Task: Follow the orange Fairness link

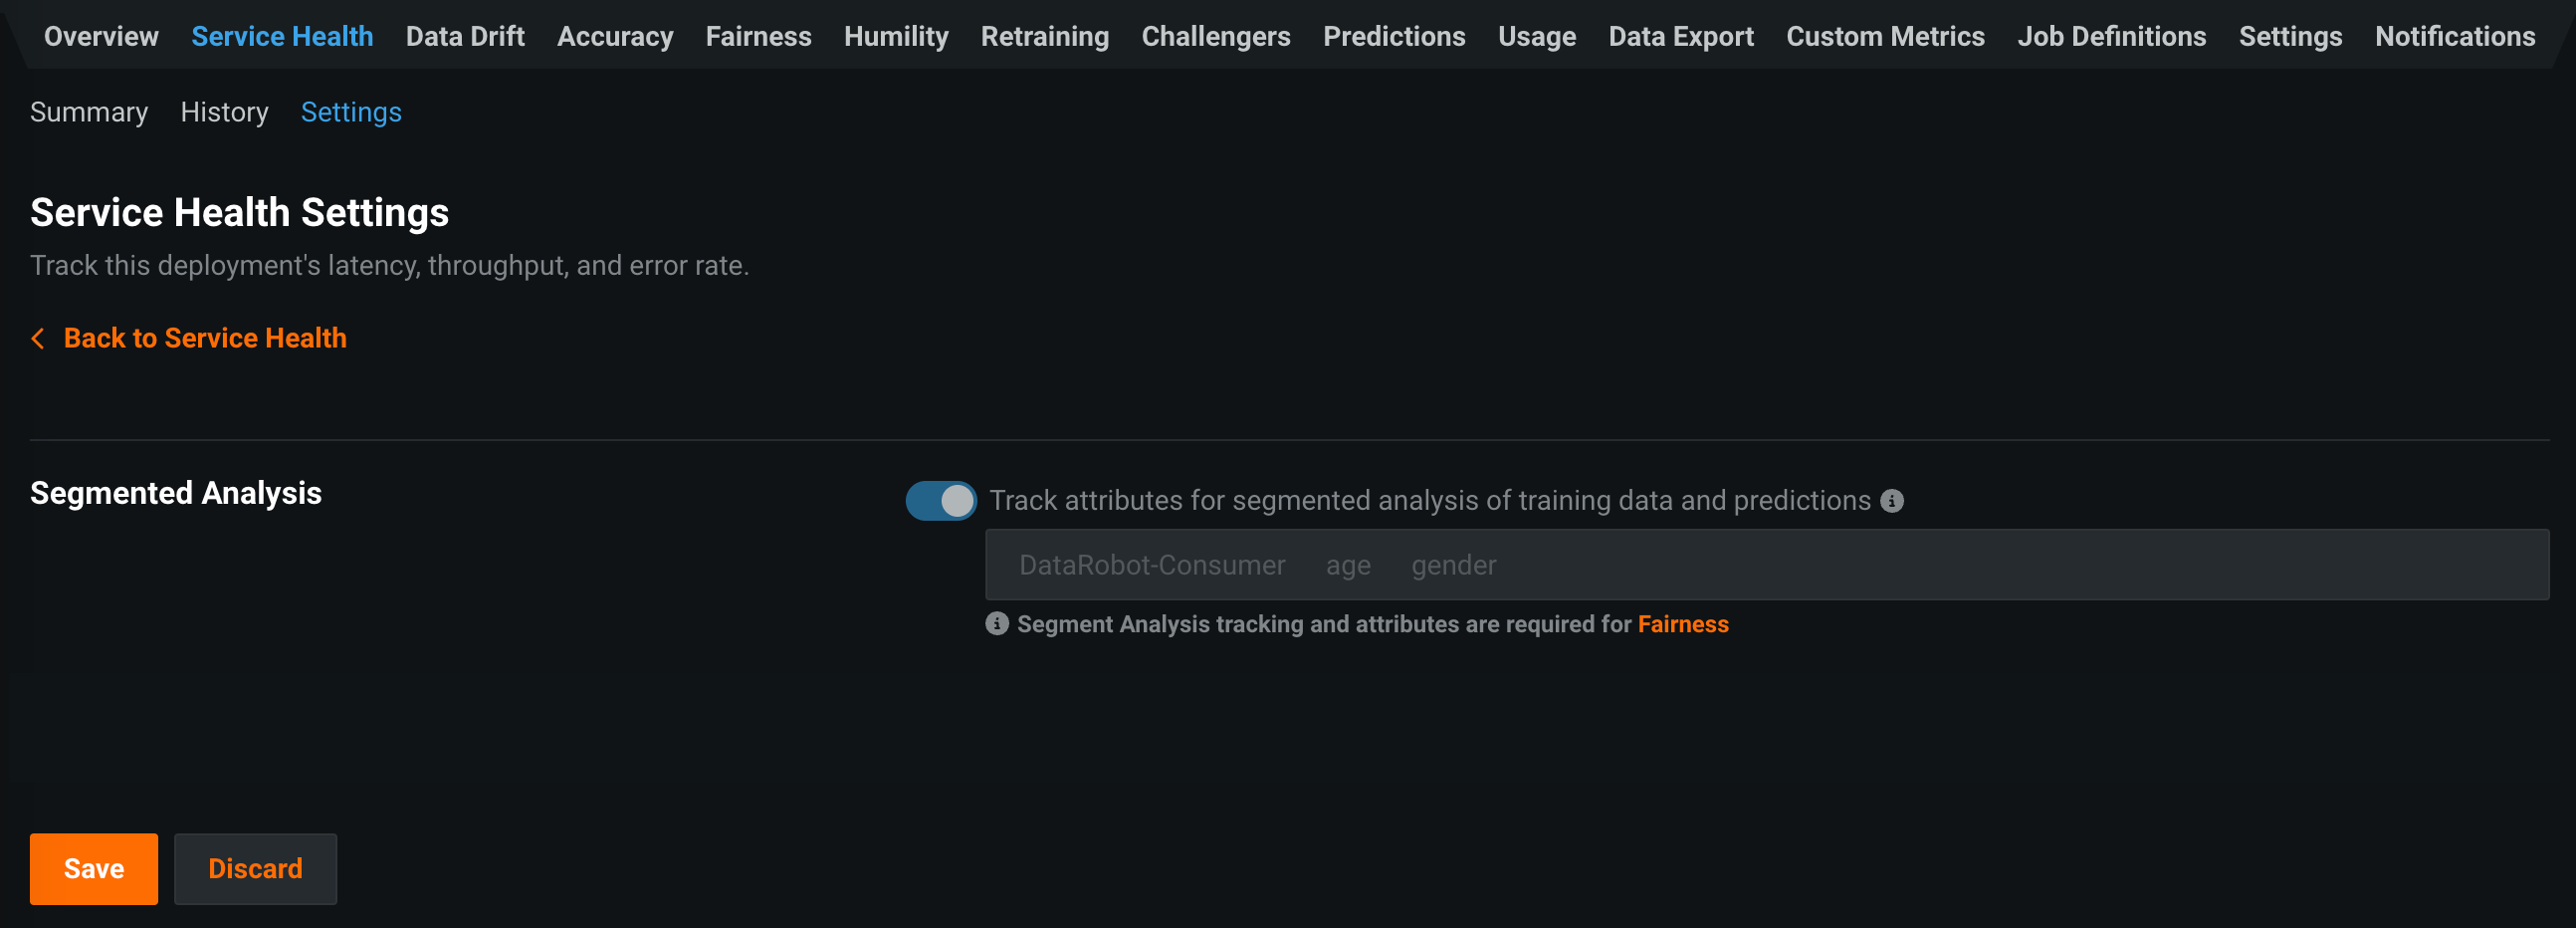Action: [1682, 624]
